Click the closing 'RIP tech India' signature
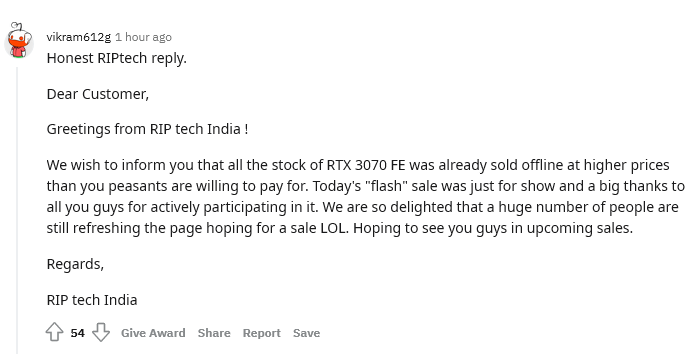The height and width of the screenshot is (363, 699). point(92,300)
